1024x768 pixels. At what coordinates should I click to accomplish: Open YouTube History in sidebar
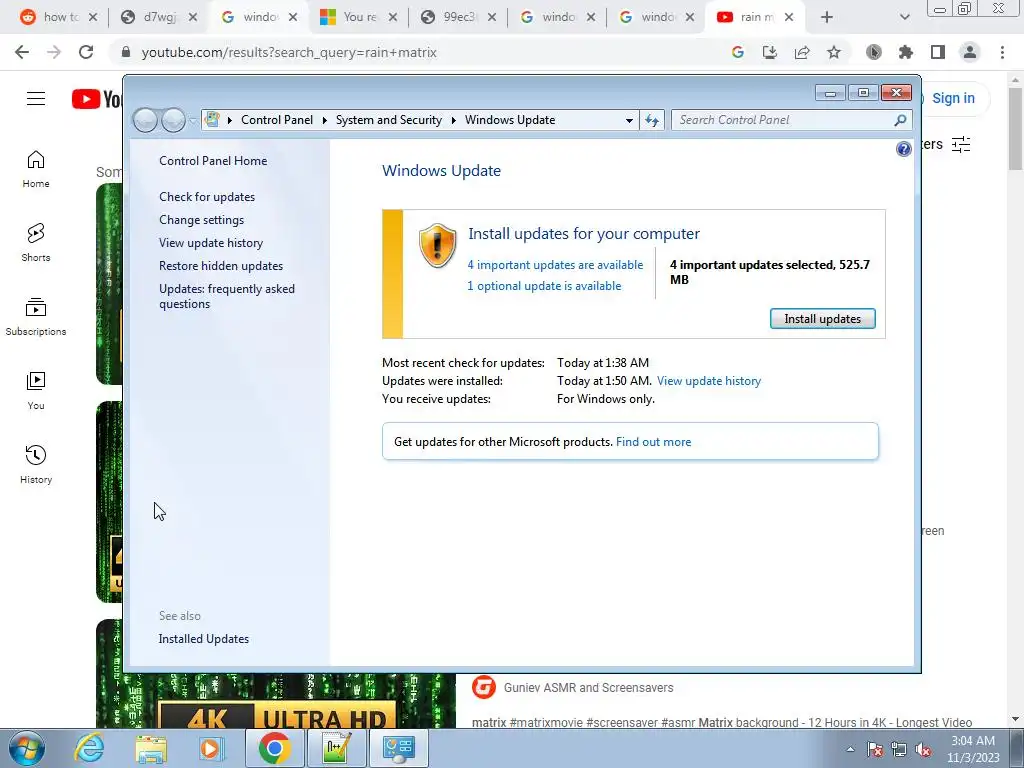pyautogui.click(x=36, y=464)
